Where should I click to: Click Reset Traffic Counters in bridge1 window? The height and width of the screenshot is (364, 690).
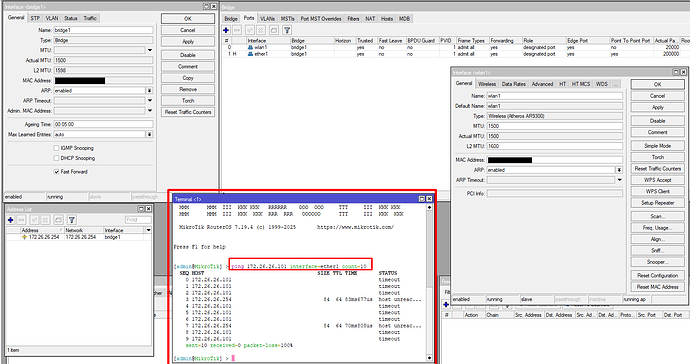(188, 112)
